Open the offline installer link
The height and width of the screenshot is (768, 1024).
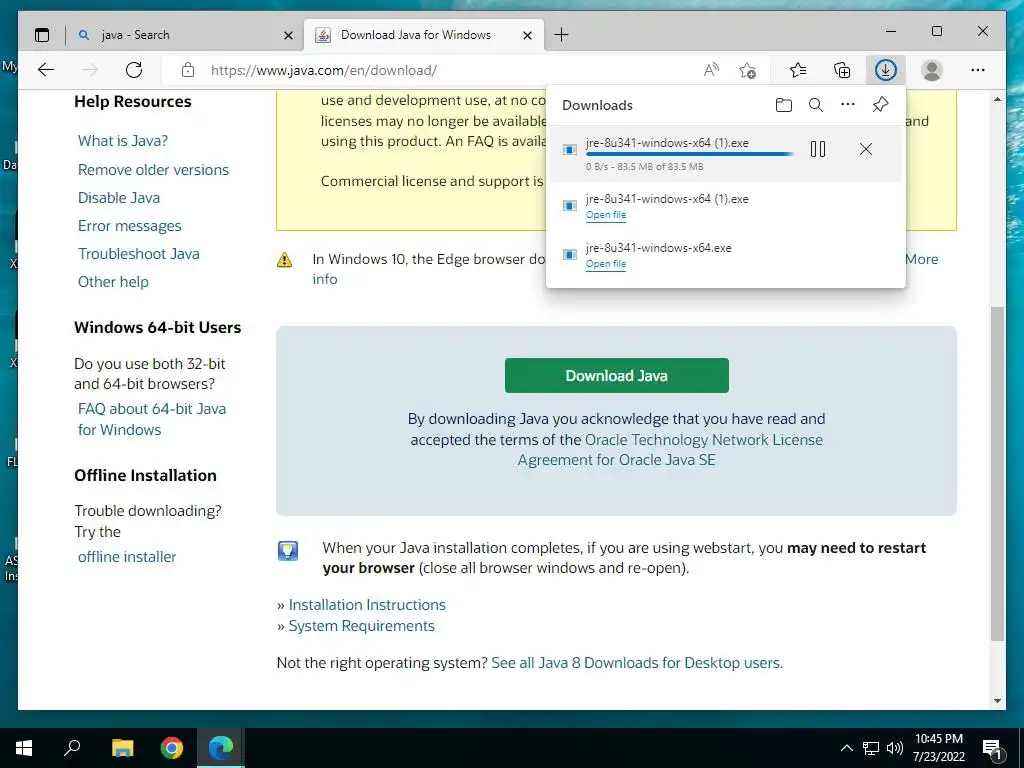point(127,557)
